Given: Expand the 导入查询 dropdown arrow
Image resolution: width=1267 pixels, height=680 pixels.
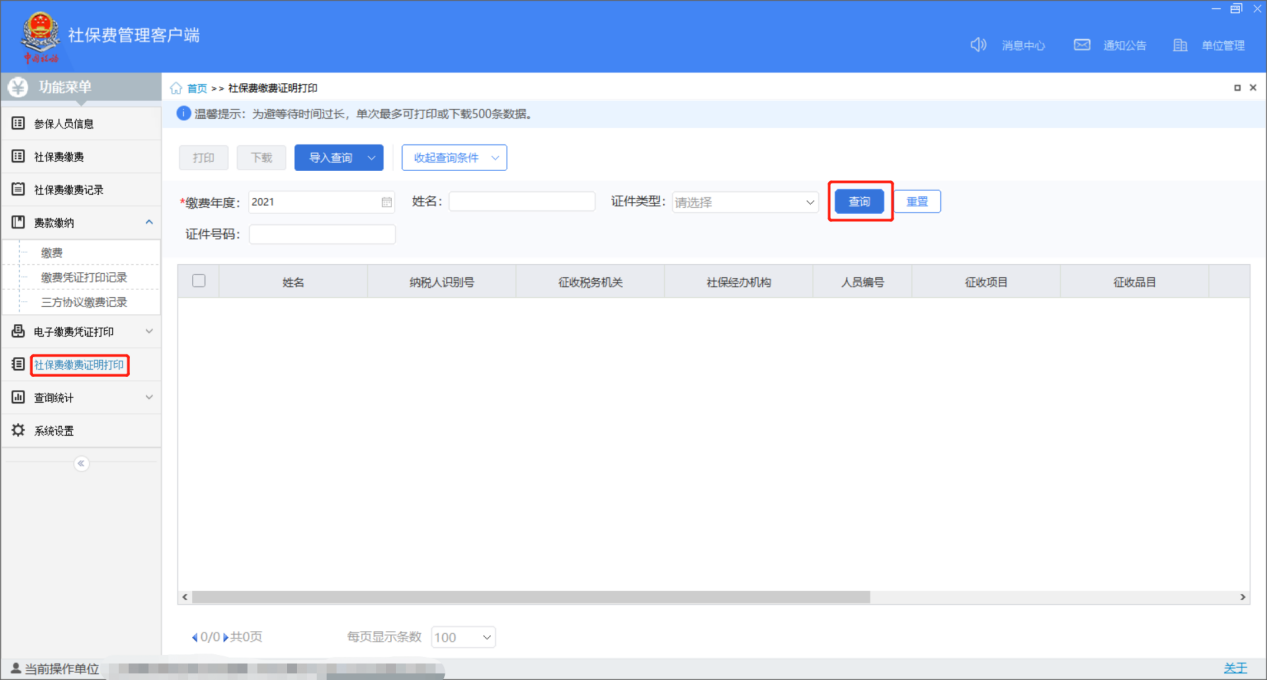Looking at the screenshot, I should pyautogui.click(x=372, y=158).
